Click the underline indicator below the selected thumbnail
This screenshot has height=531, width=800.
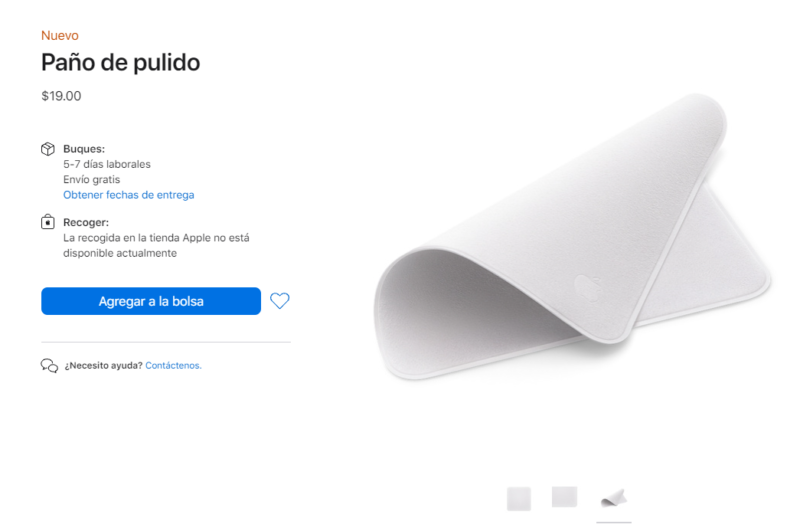(614, 522)
